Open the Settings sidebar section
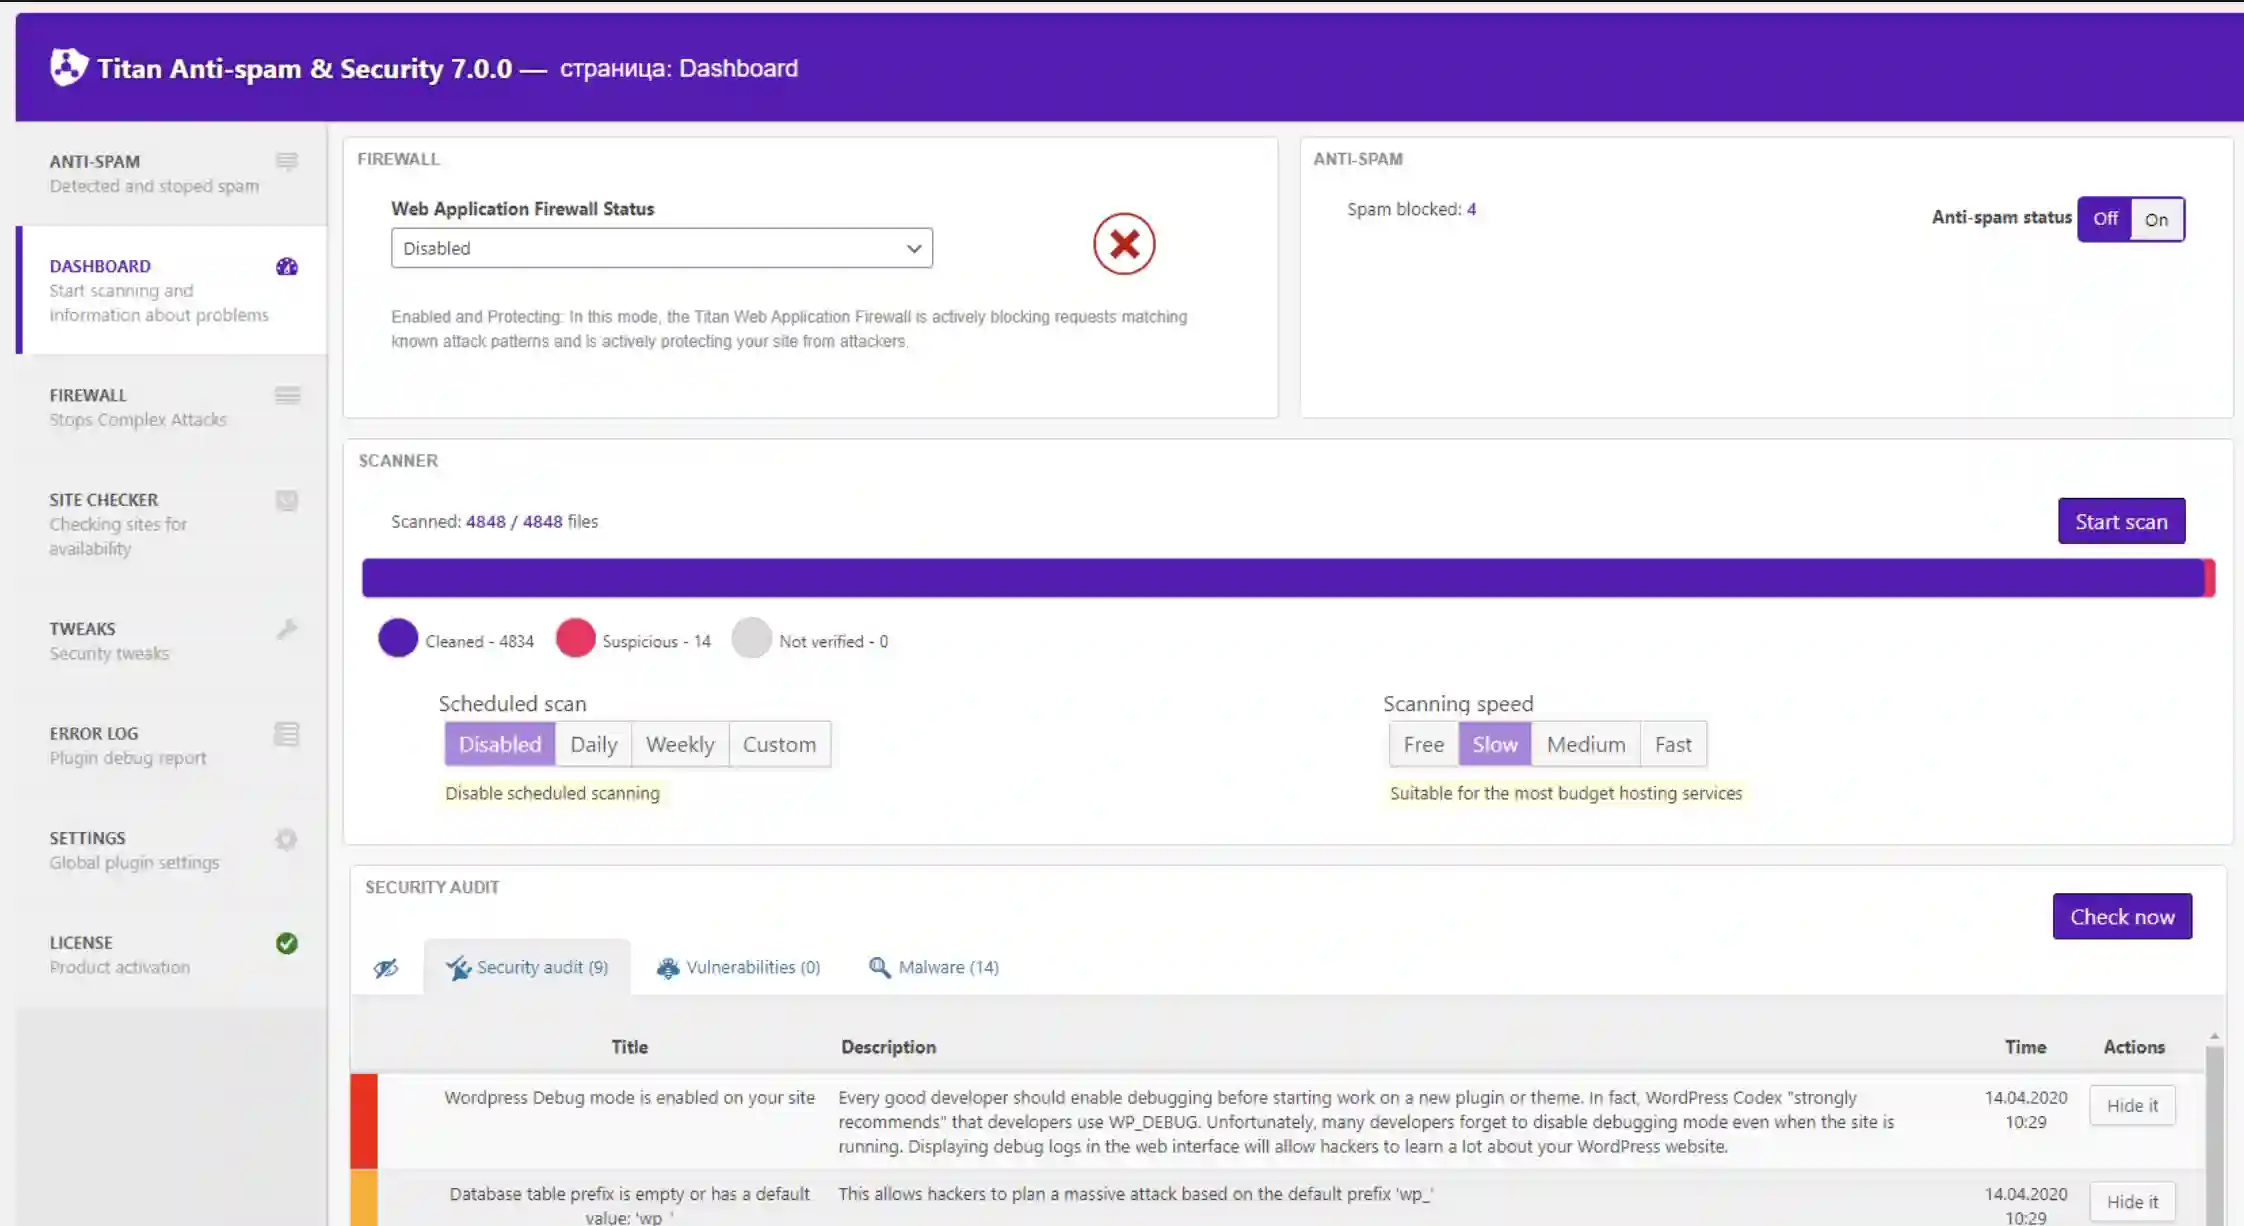 pos(172,850)
